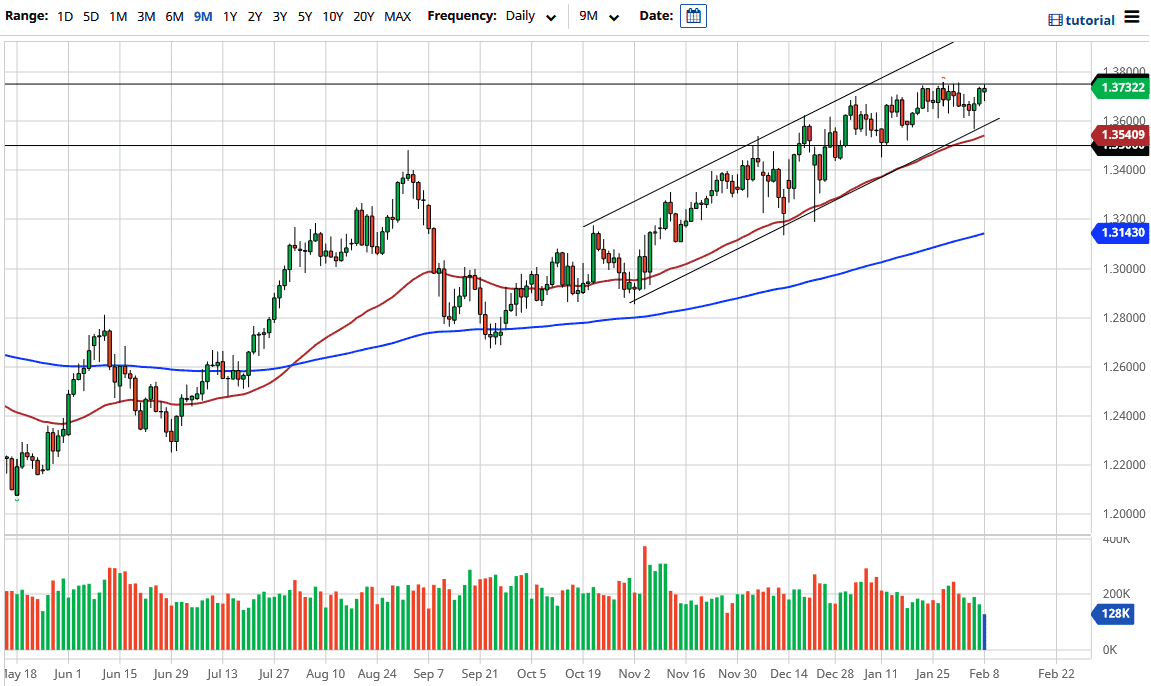Open the tutorial link
Screen dimensions: 1151x686
pos(1089,21)
